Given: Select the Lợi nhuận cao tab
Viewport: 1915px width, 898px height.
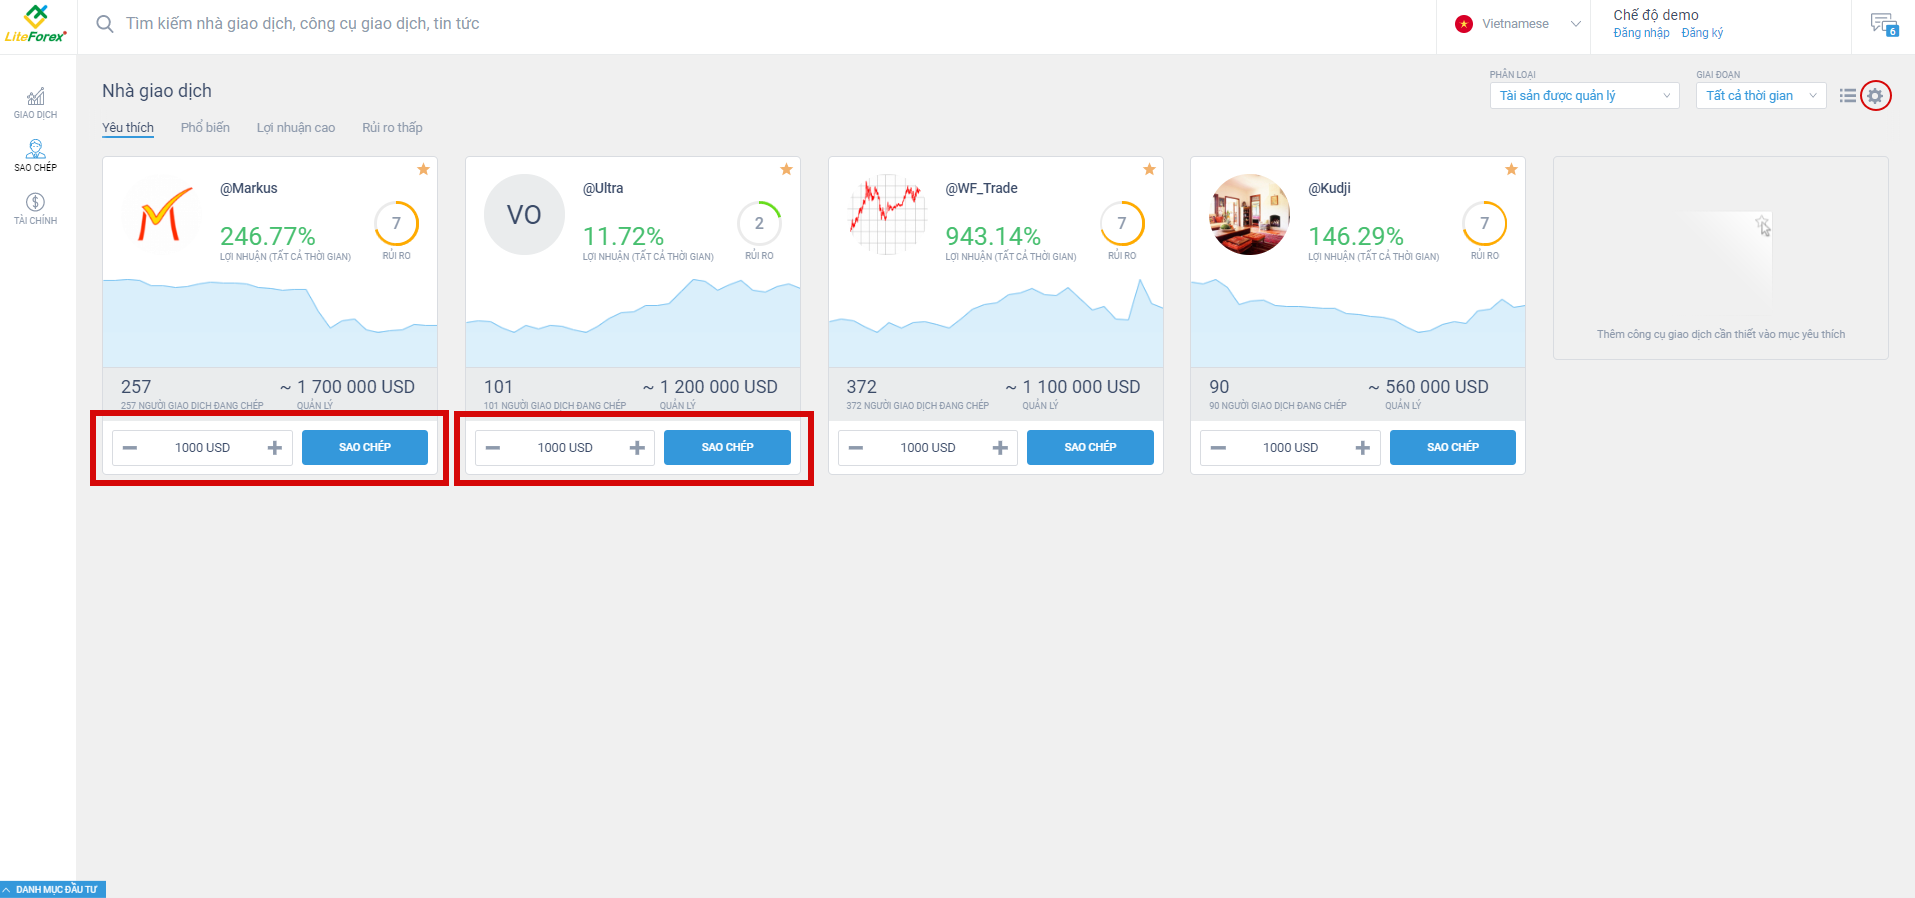Looking at the screenshot, I should tap(296, 128).
